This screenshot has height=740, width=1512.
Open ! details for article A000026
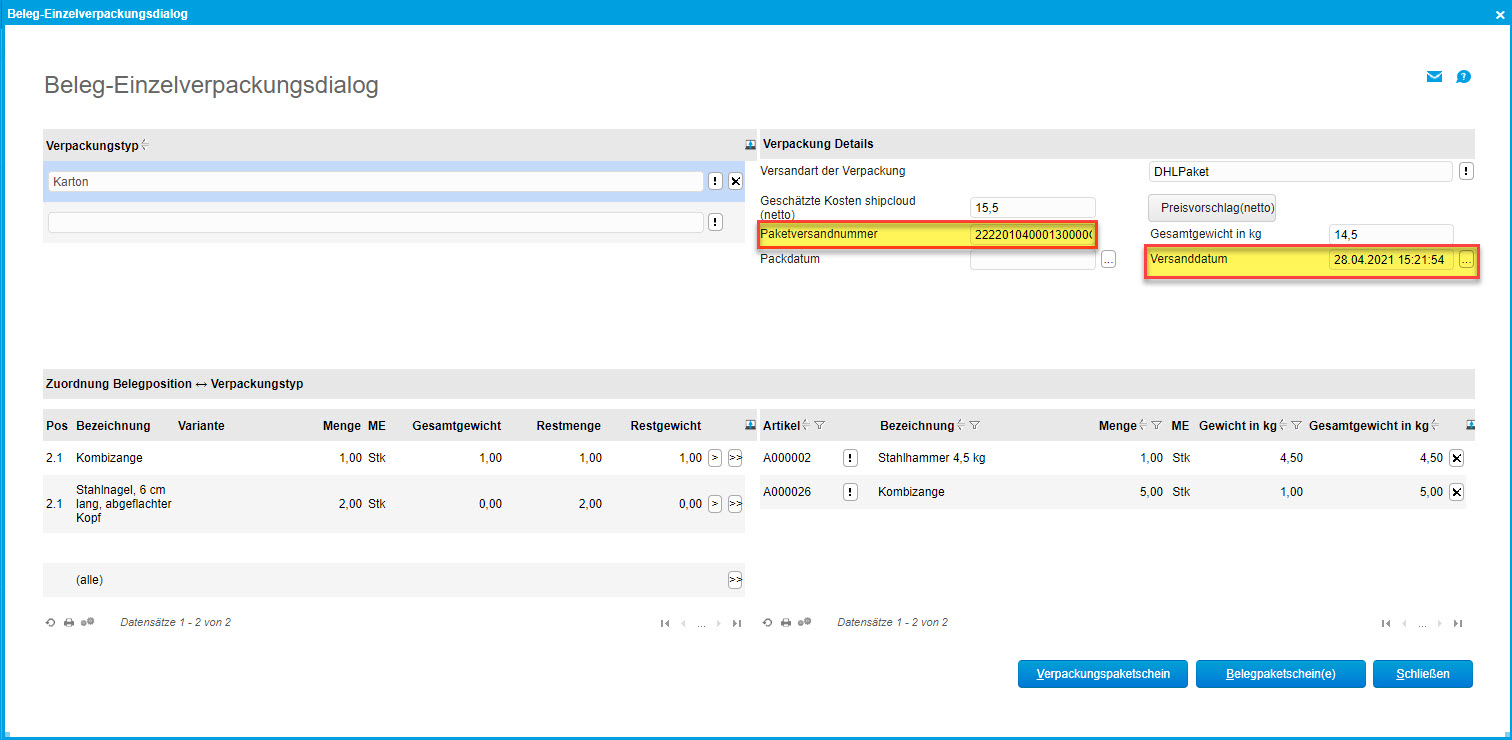[850, 492]
